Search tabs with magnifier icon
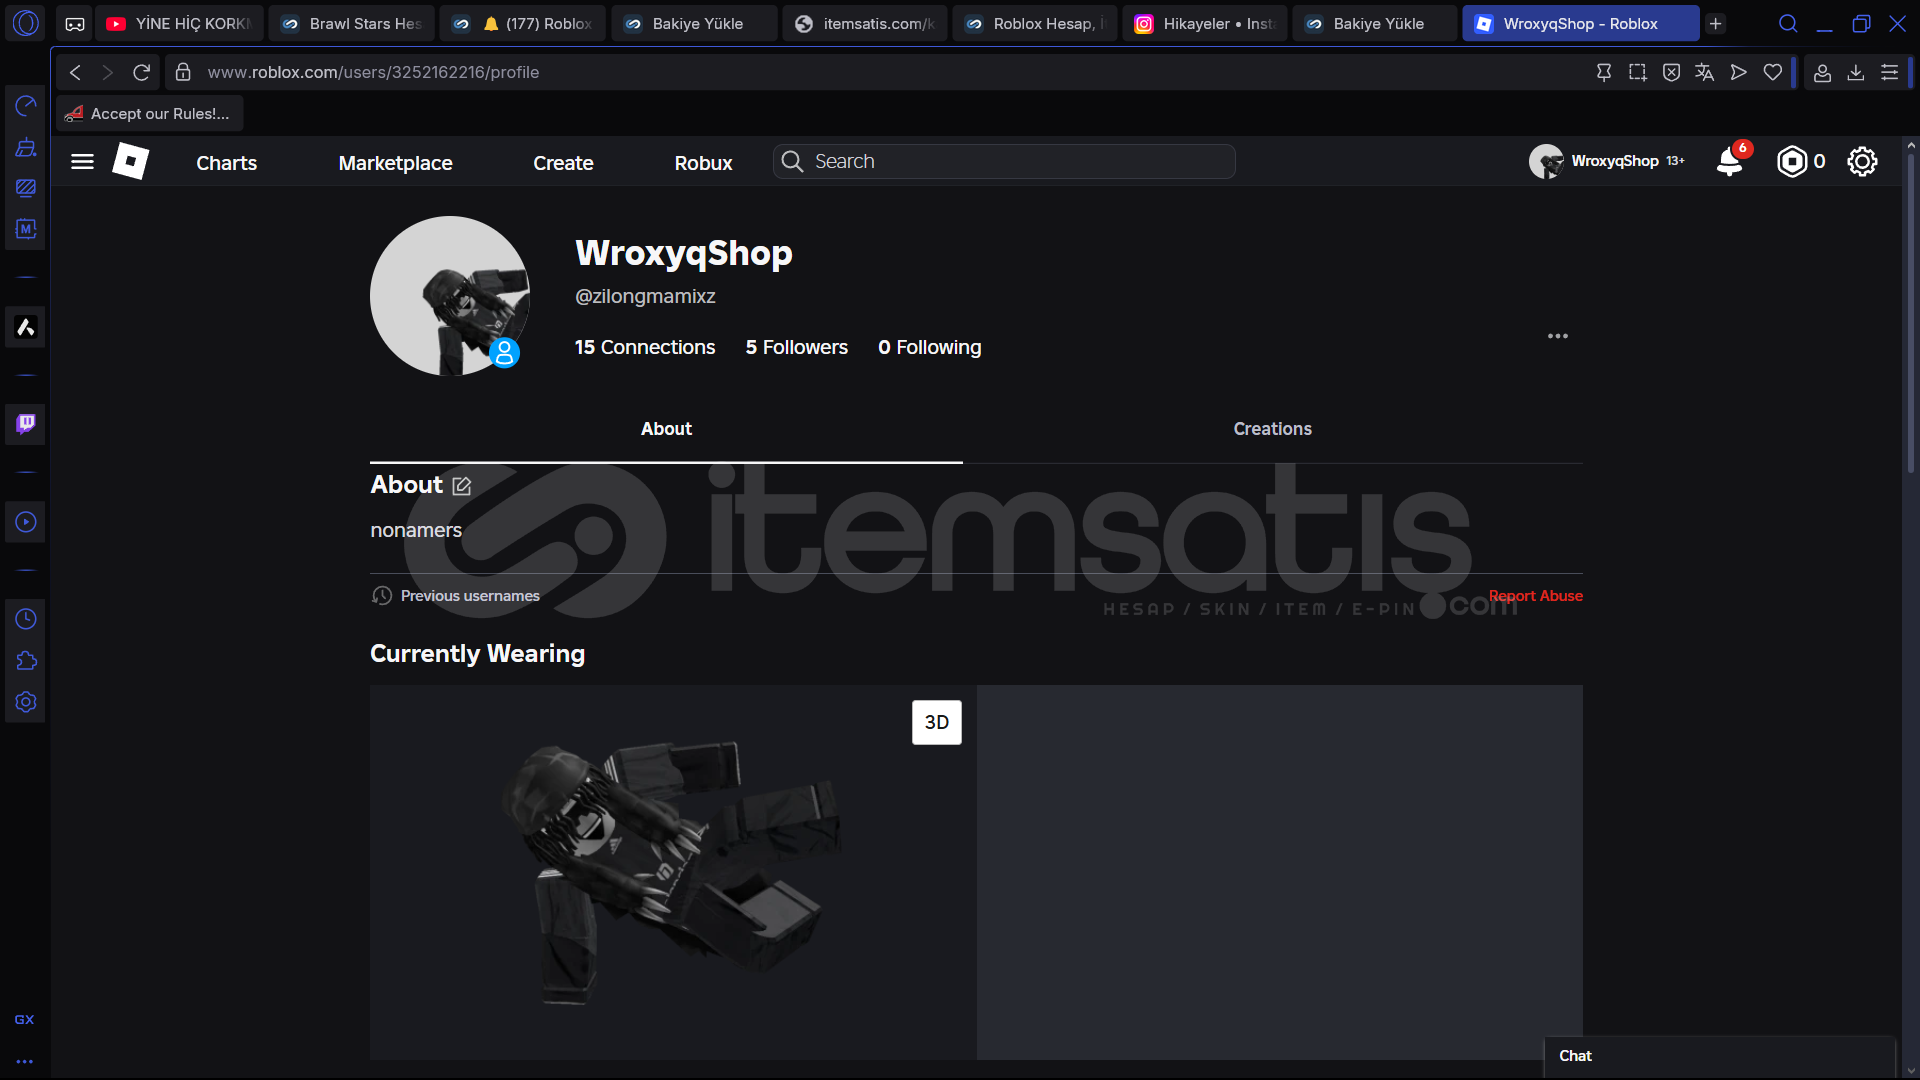This screenshot has width=1920, height=1080. [x=1788, y=23]
